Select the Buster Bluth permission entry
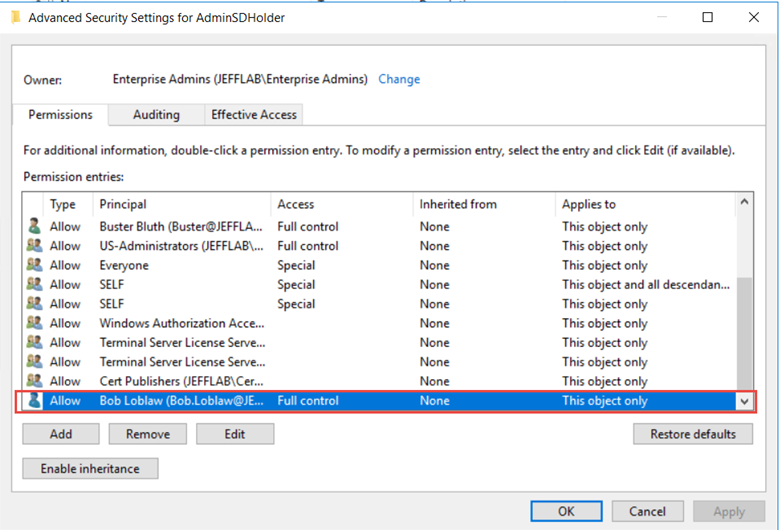 pos(380,226)
